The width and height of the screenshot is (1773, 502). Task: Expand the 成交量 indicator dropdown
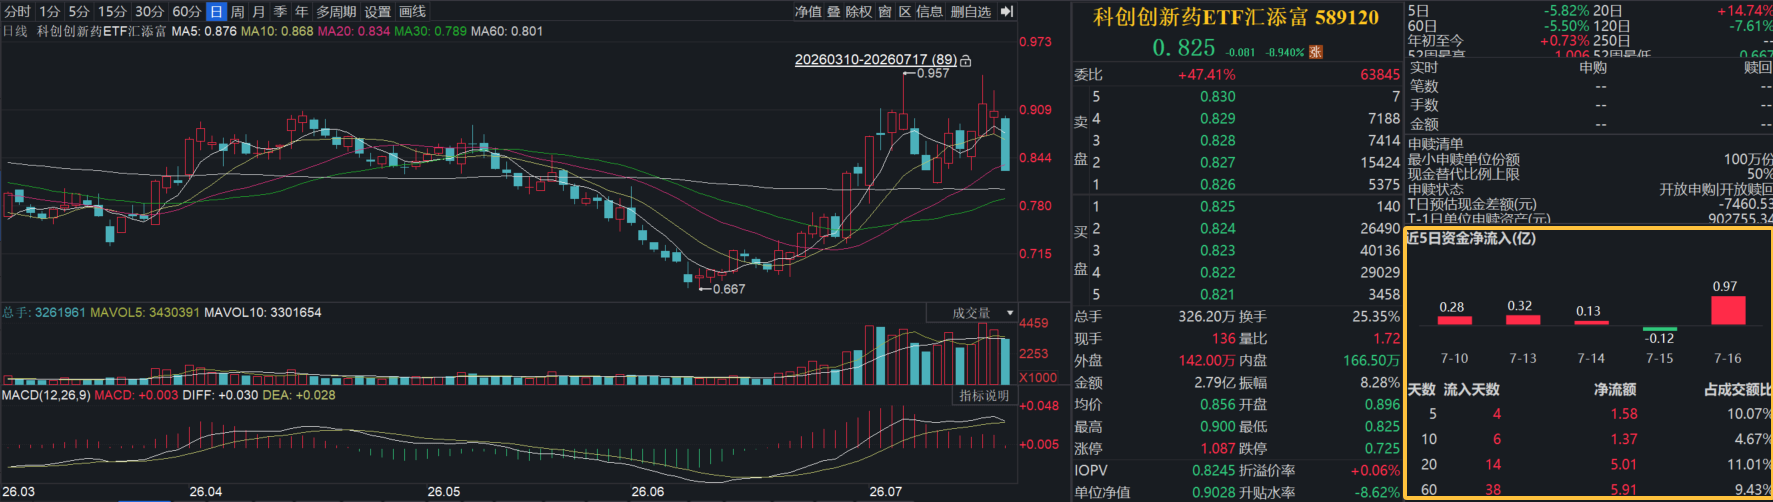[972, 313]
